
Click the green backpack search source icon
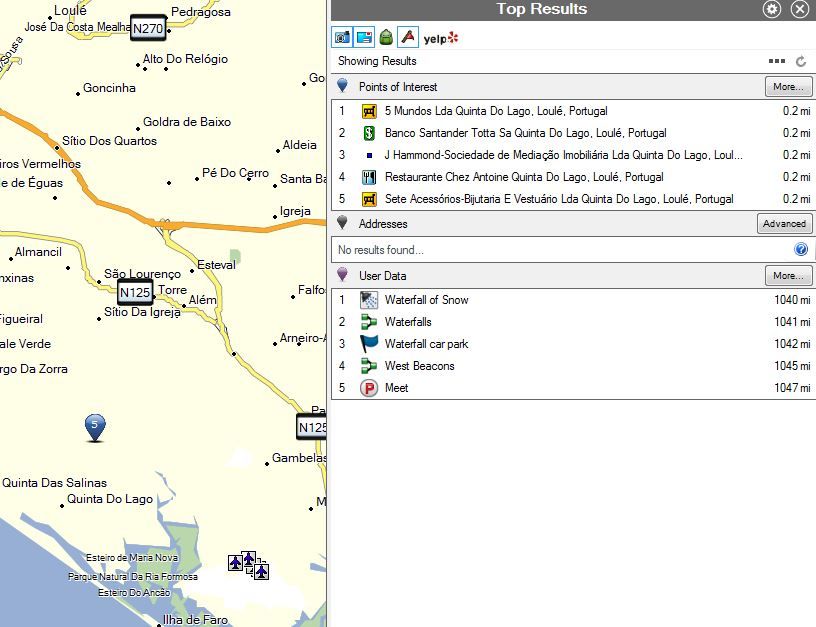(x=386, y=37)
